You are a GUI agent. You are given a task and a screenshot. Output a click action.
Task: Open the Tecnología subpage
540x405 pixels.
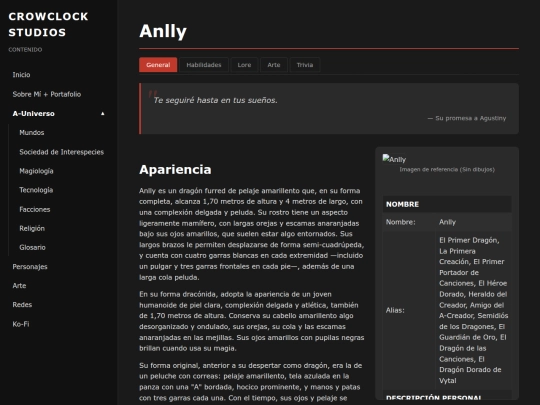coord(36,190)
